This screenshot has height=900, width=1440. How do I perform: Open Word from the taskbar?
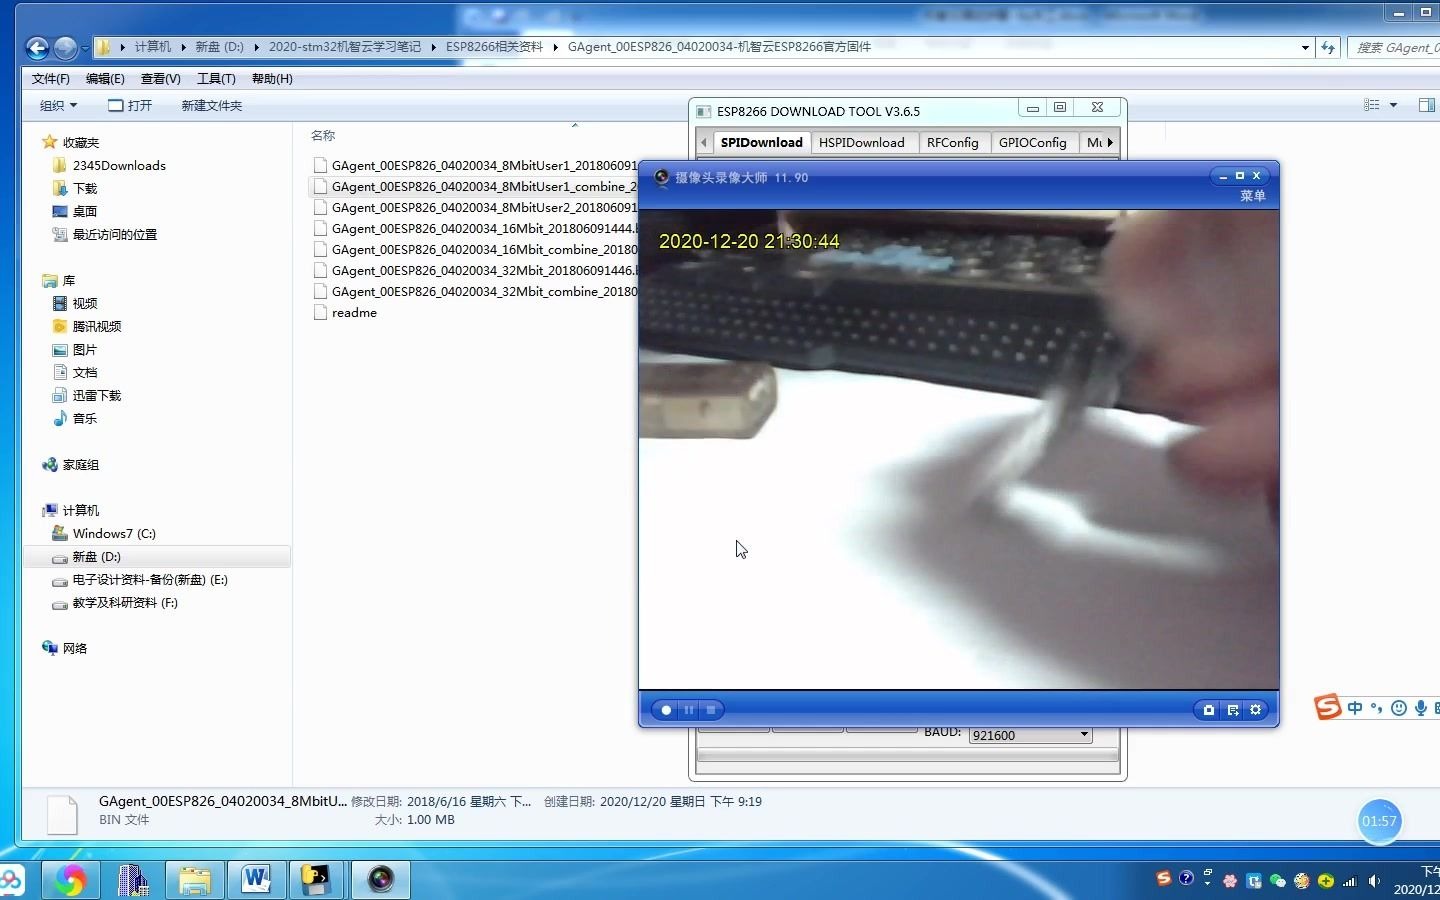pos(256,880)
